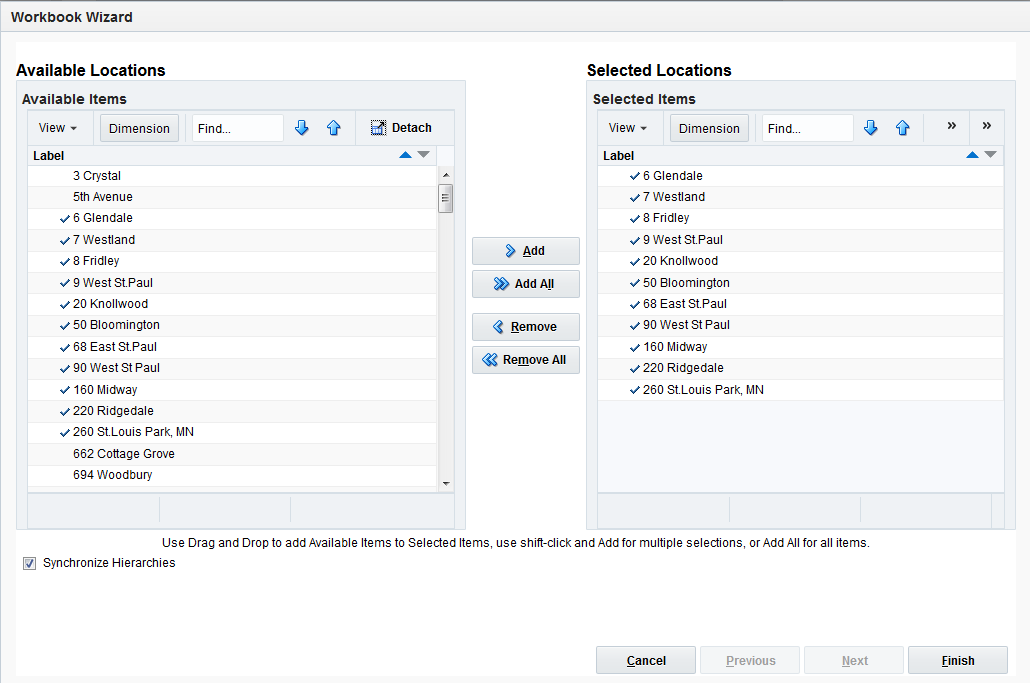Click the Remove All button
The height and width of the screenshot is (683, 1030).
(526, 360)
